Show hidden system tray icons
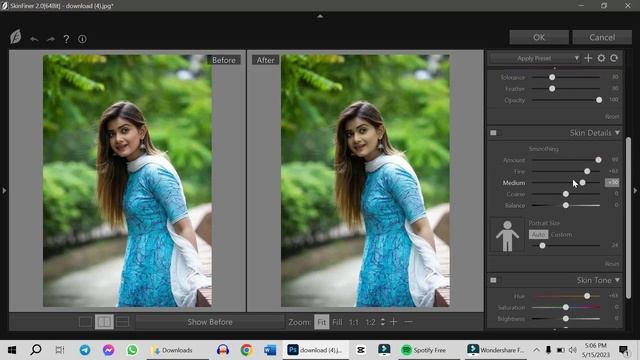Screen dimensions: 640x360 click(536, 350)
